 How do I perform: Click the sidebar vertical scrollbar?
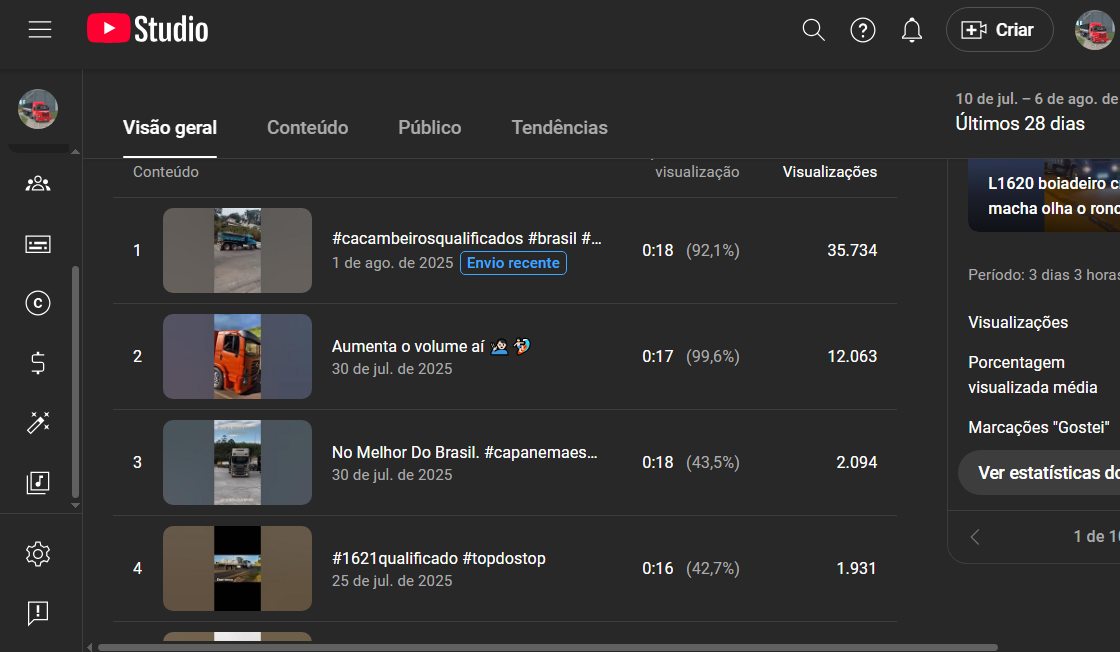click(x=75, y=382)
